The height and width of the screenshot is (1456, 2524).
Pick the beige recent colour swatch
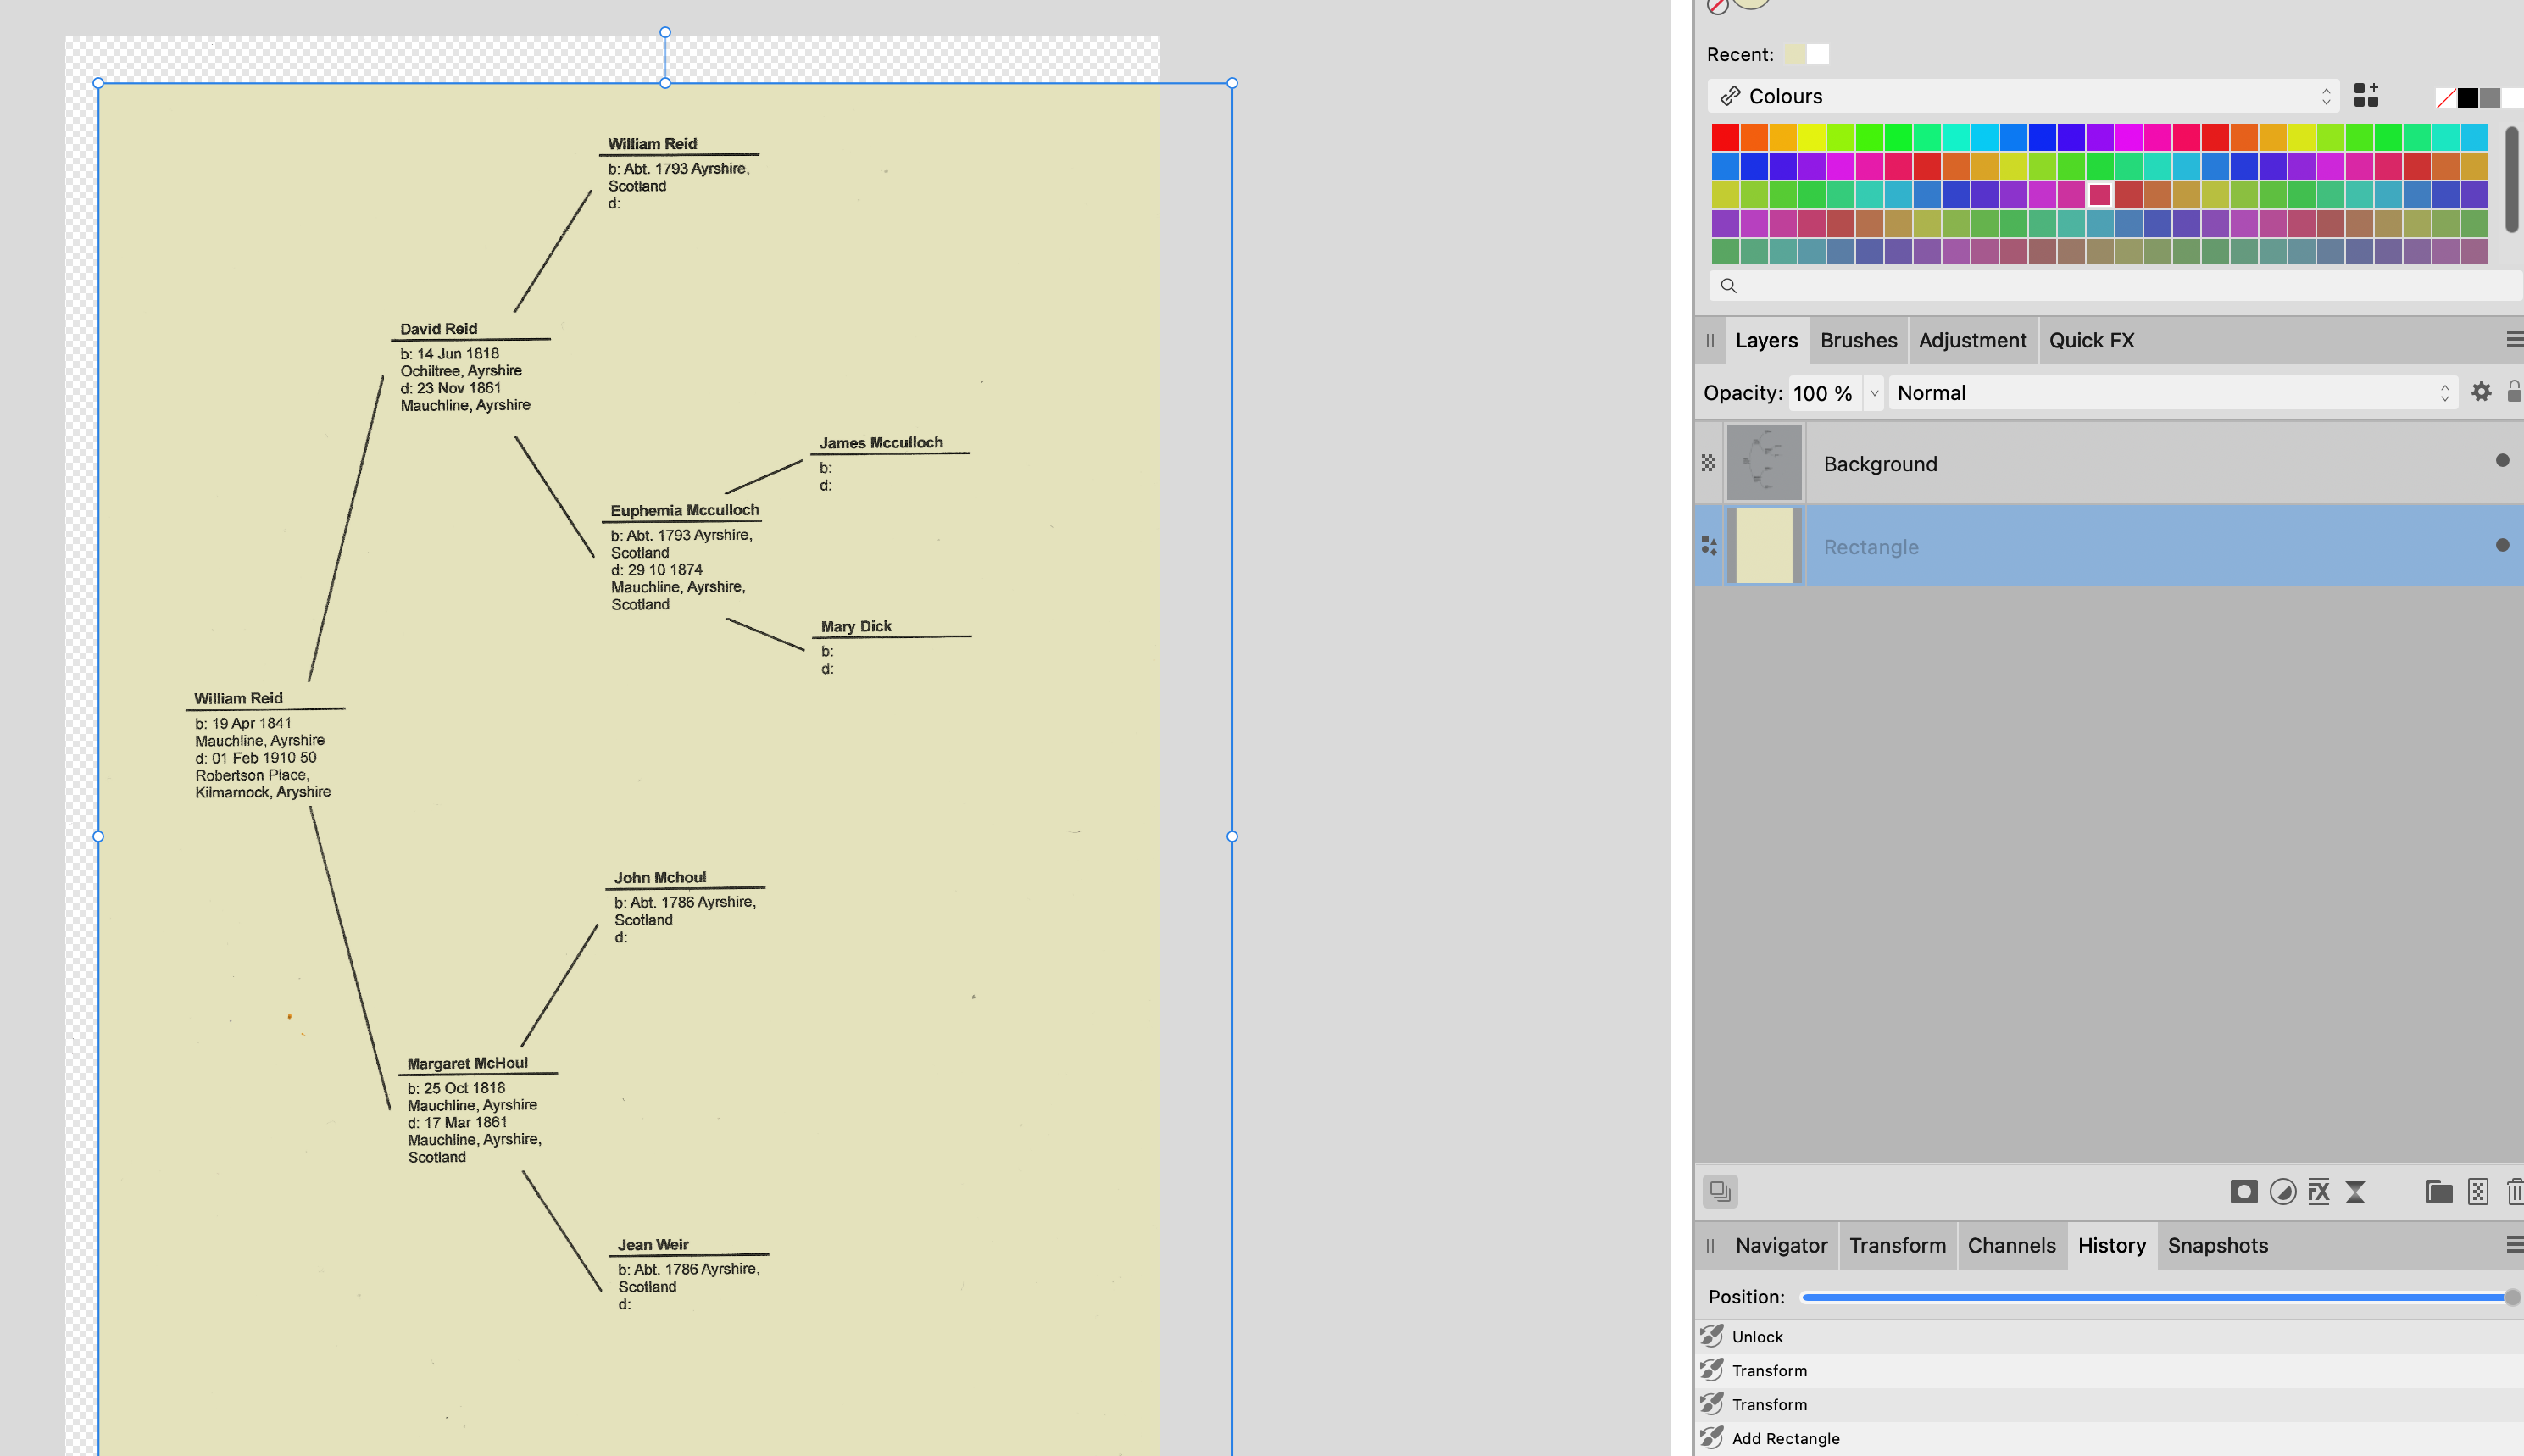[x=1796, y=54]
